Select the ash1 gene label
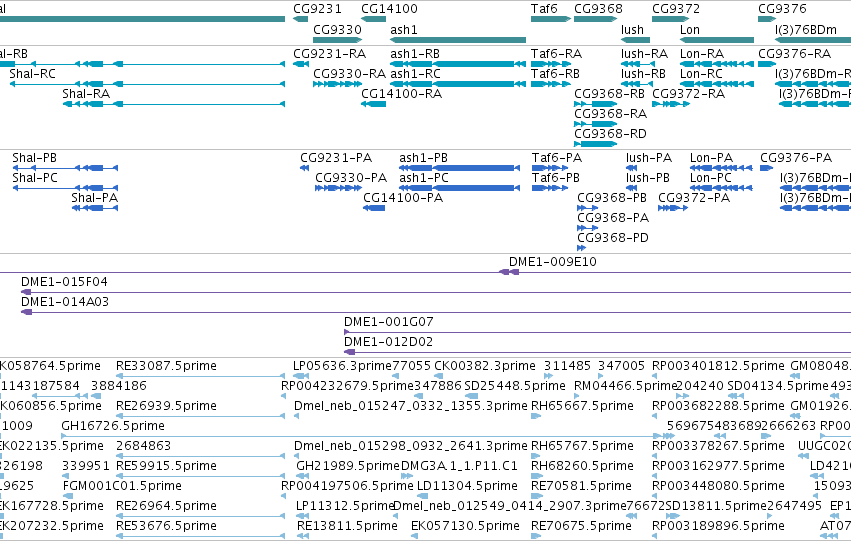 (x=404, y=29)
